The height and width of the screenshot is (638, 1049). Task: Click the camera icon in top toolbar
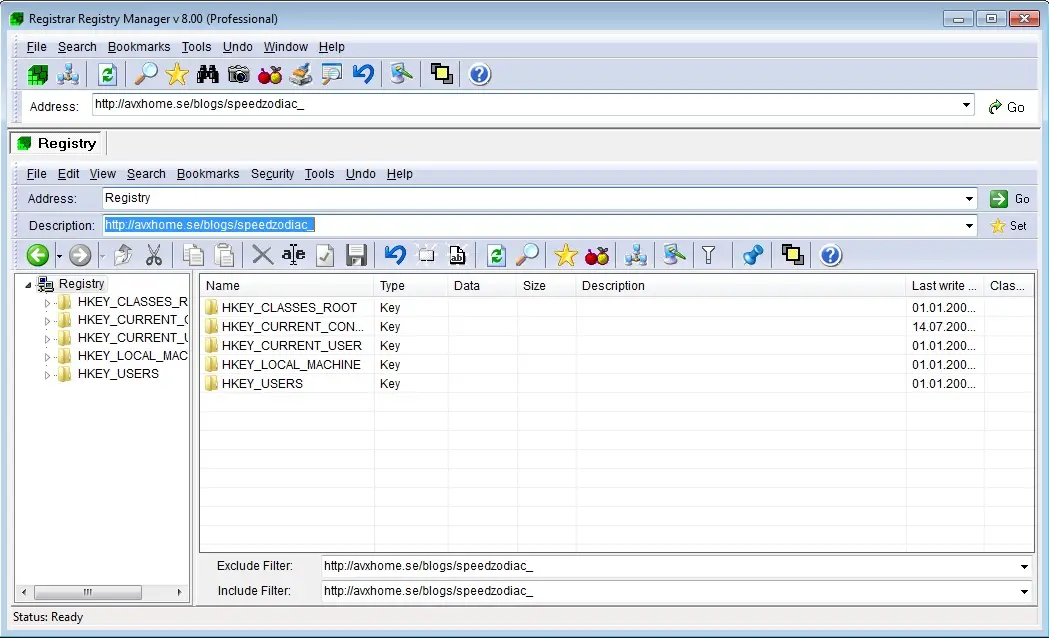pos(238,74)
